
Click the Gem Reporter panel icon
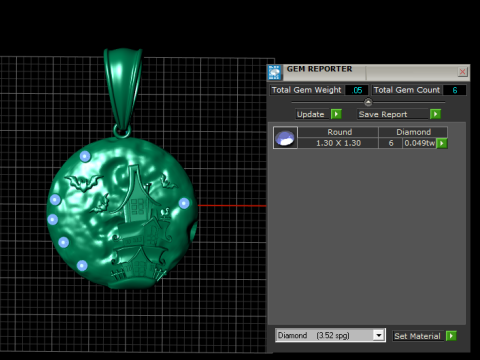(x=274, y=72)
